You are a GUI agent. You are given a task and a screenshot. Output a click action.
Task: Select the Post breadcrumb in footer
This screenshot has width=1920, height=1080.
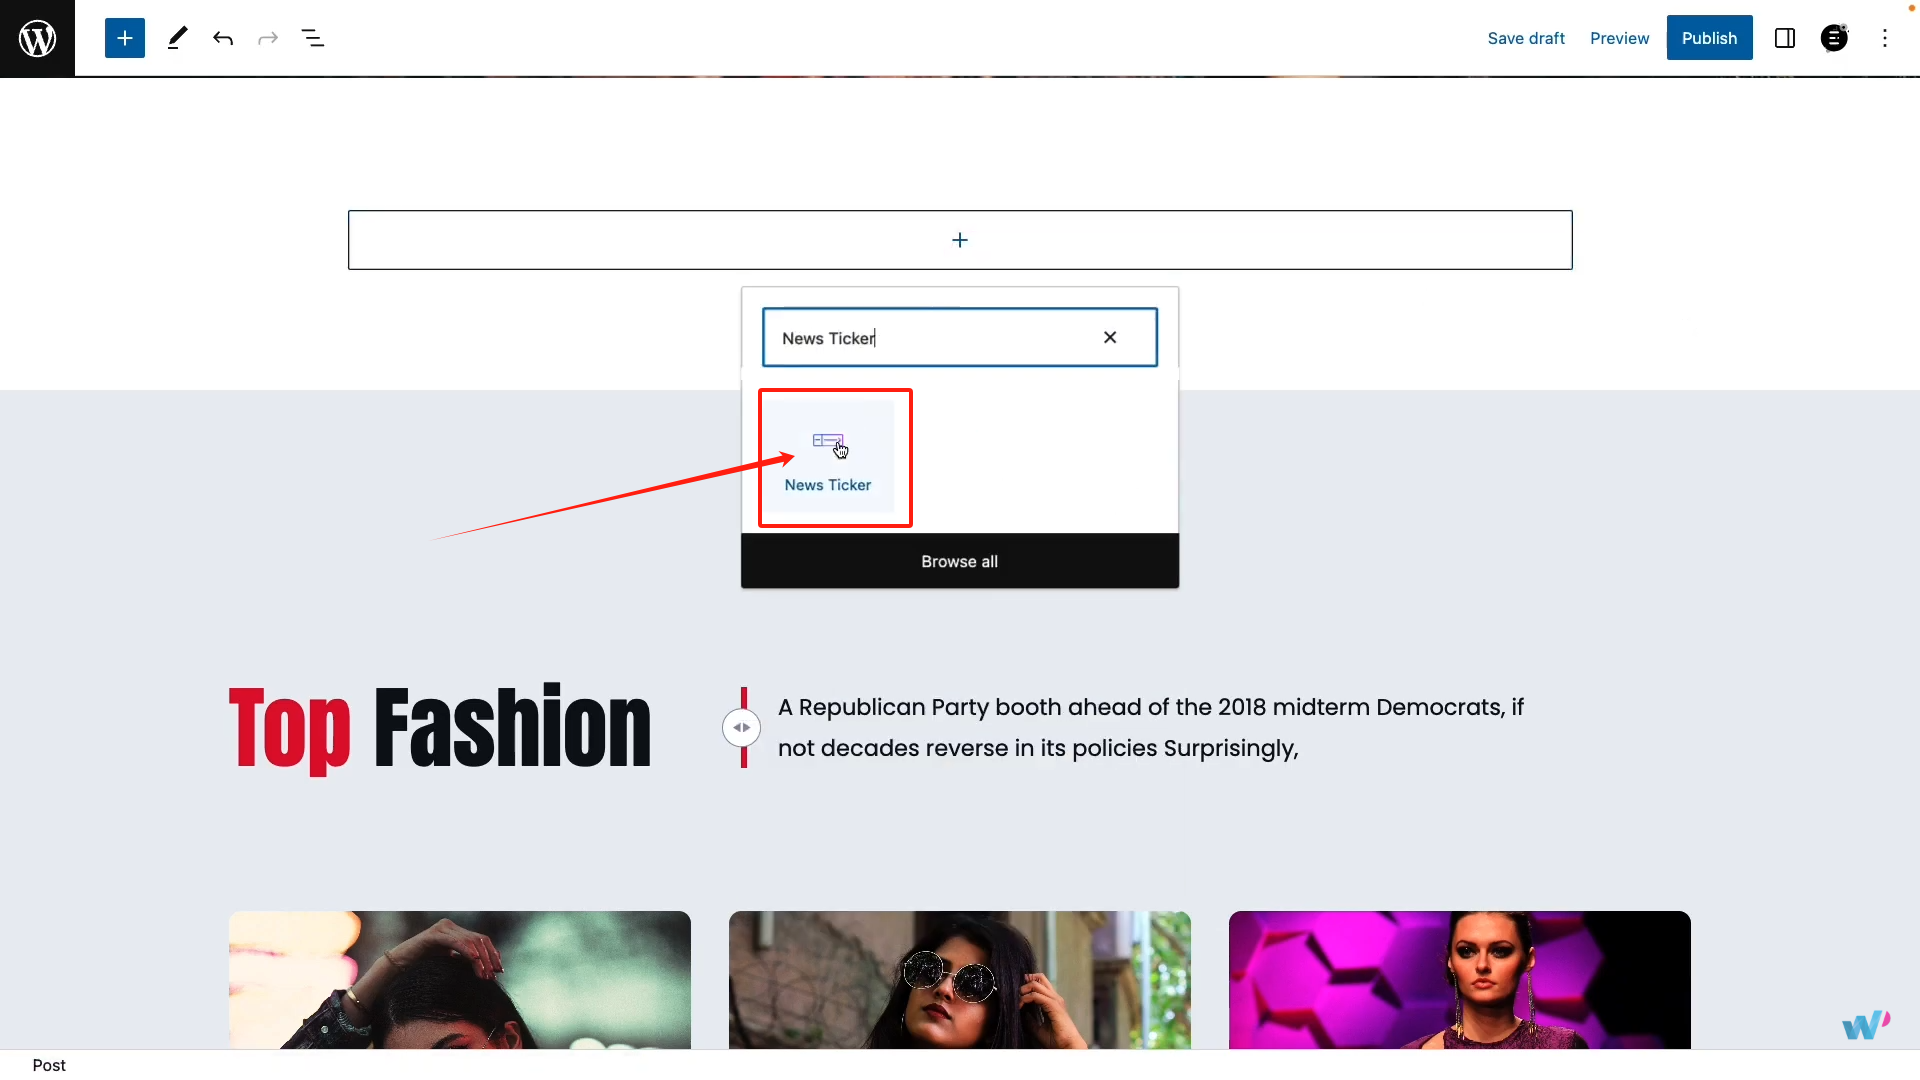pos(49,1065)
